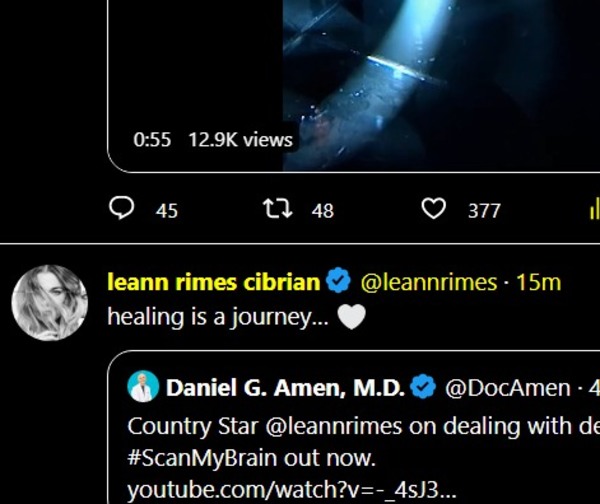This screenshot has height=504, width=600.
Task: Click the retweet count 48
Action: [x=322, y=210]
